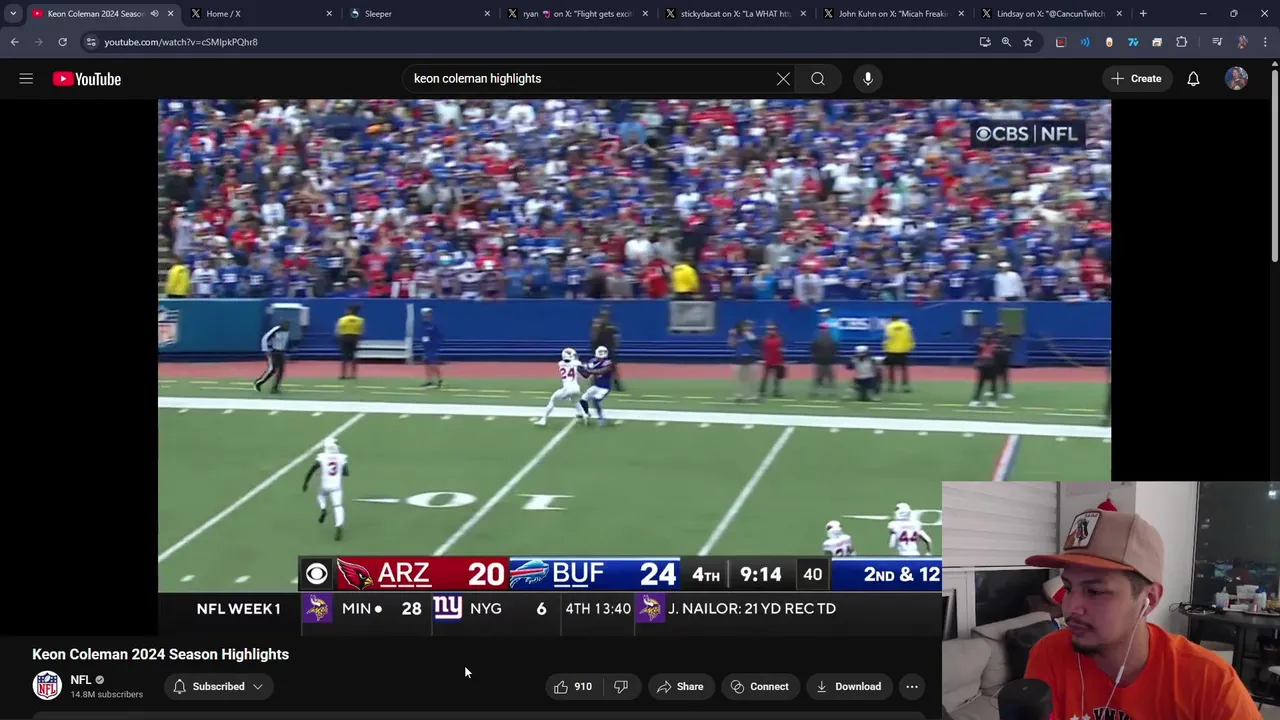Install app icon in address bar
This screenshot has height=720, width=1280.
click(985, 42)
